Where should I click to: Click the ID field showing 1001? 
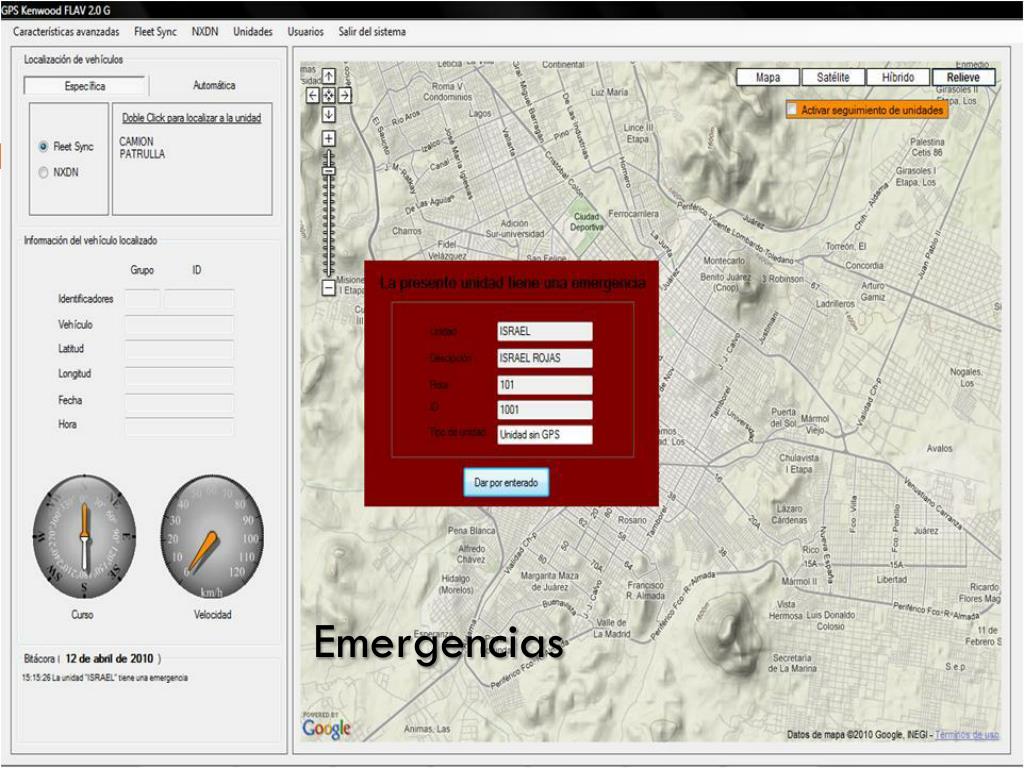[x=545, y=409]
